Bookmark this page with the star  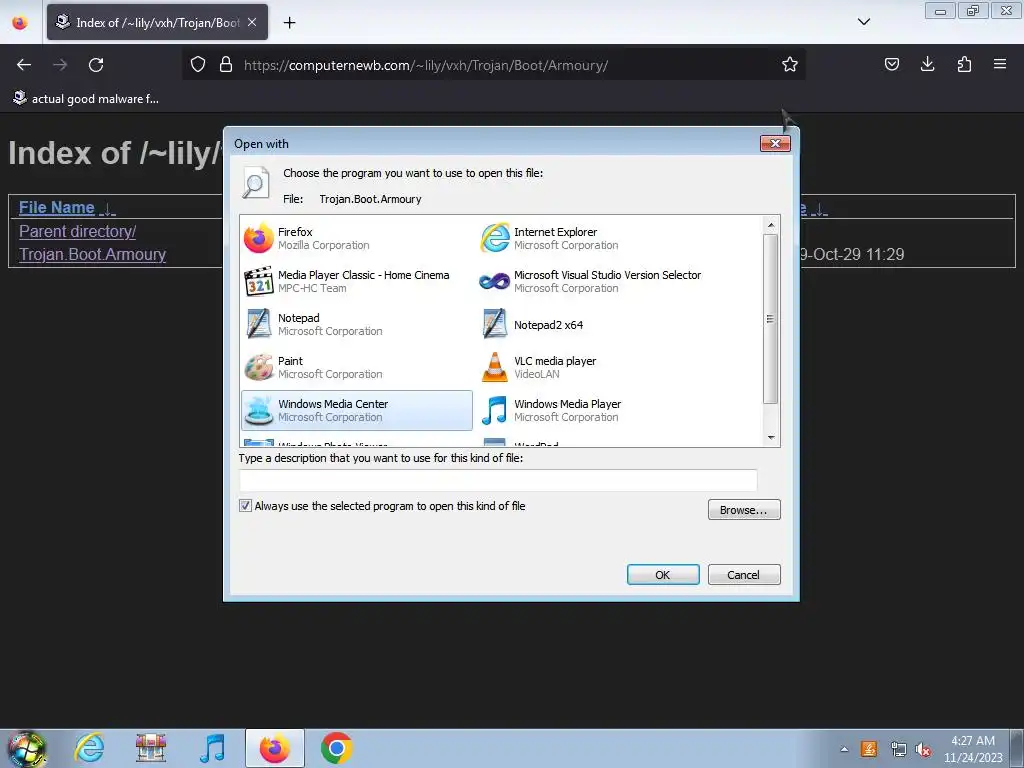point(790,65)
